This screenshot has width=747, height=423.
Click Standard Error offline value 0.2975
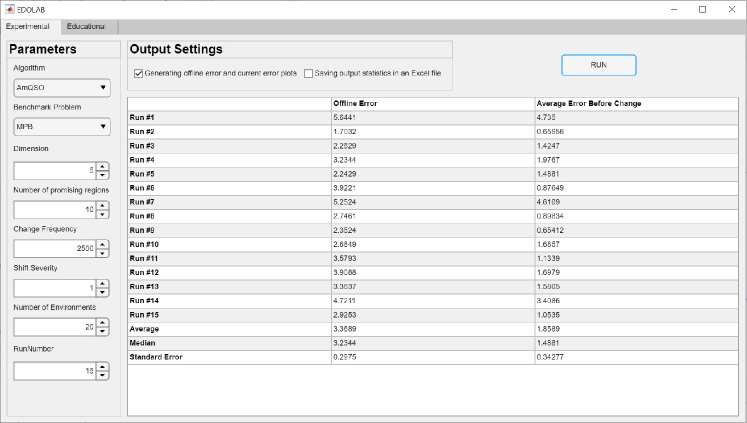(x=433, y=357)
